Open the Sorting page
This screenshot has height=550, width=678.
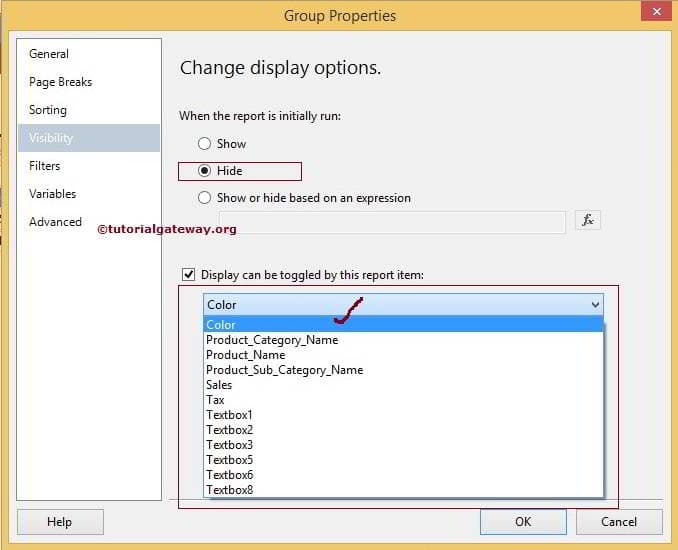[x=89, y=110]
